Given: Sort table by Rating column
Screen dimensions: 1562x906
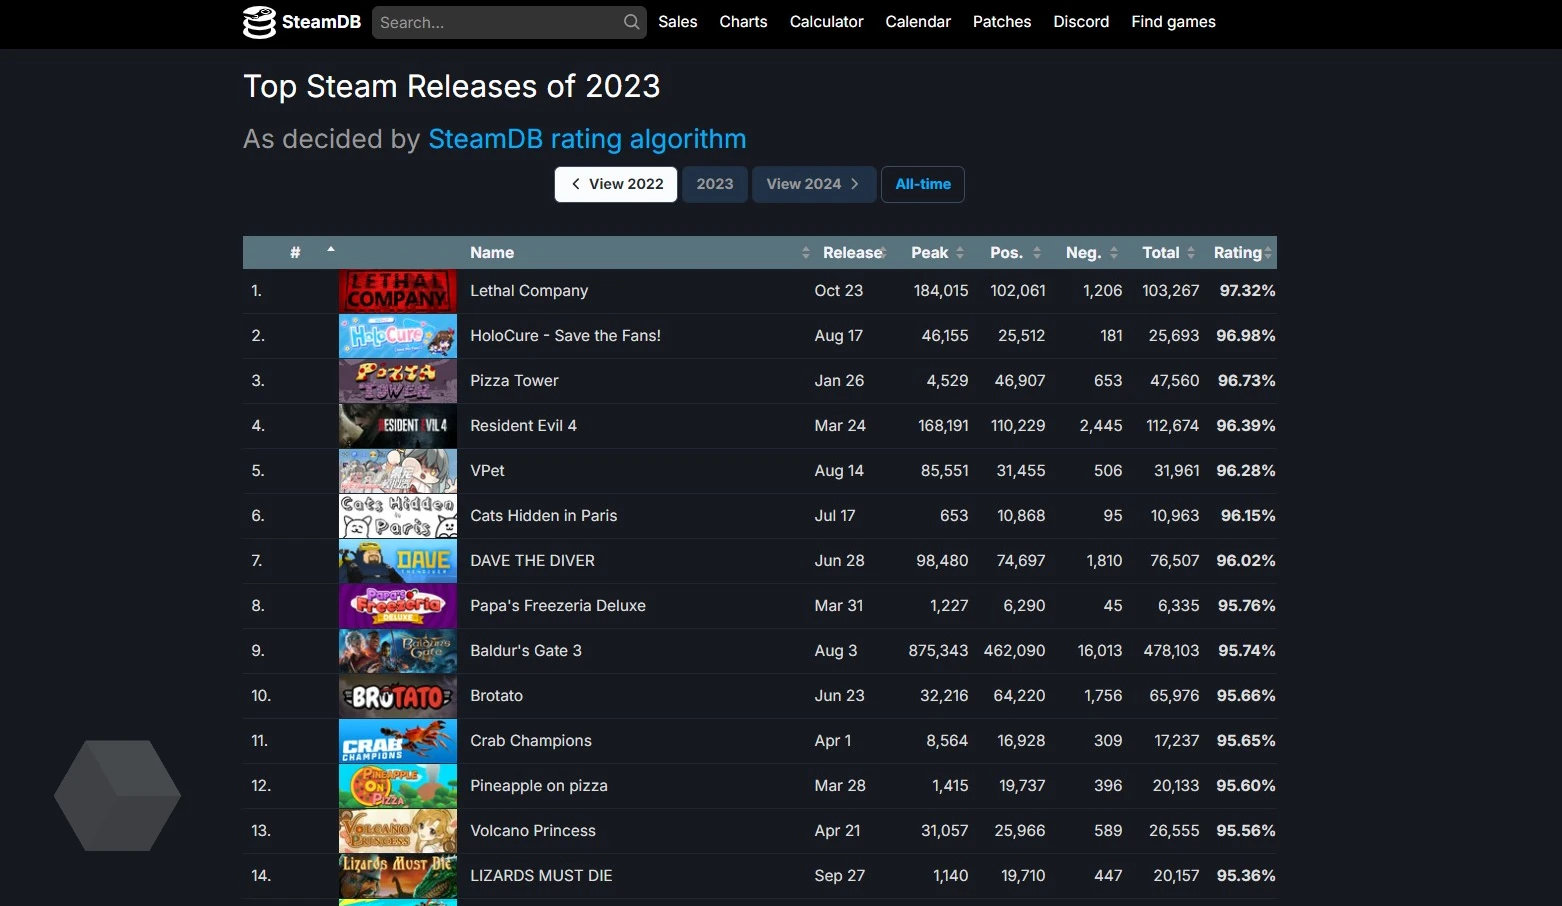Looking at the screenshot, I should 1241,253.
